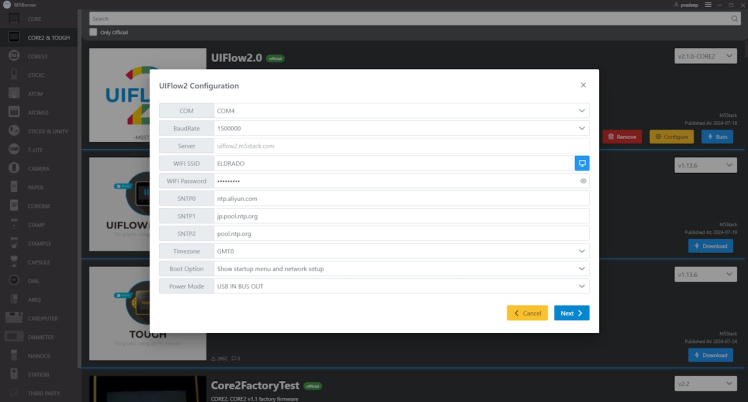Image resolution: width=748 pixels, height=402 pixels.
Task: Select the ATOMS3 device icon
Action: pos(14,112)
